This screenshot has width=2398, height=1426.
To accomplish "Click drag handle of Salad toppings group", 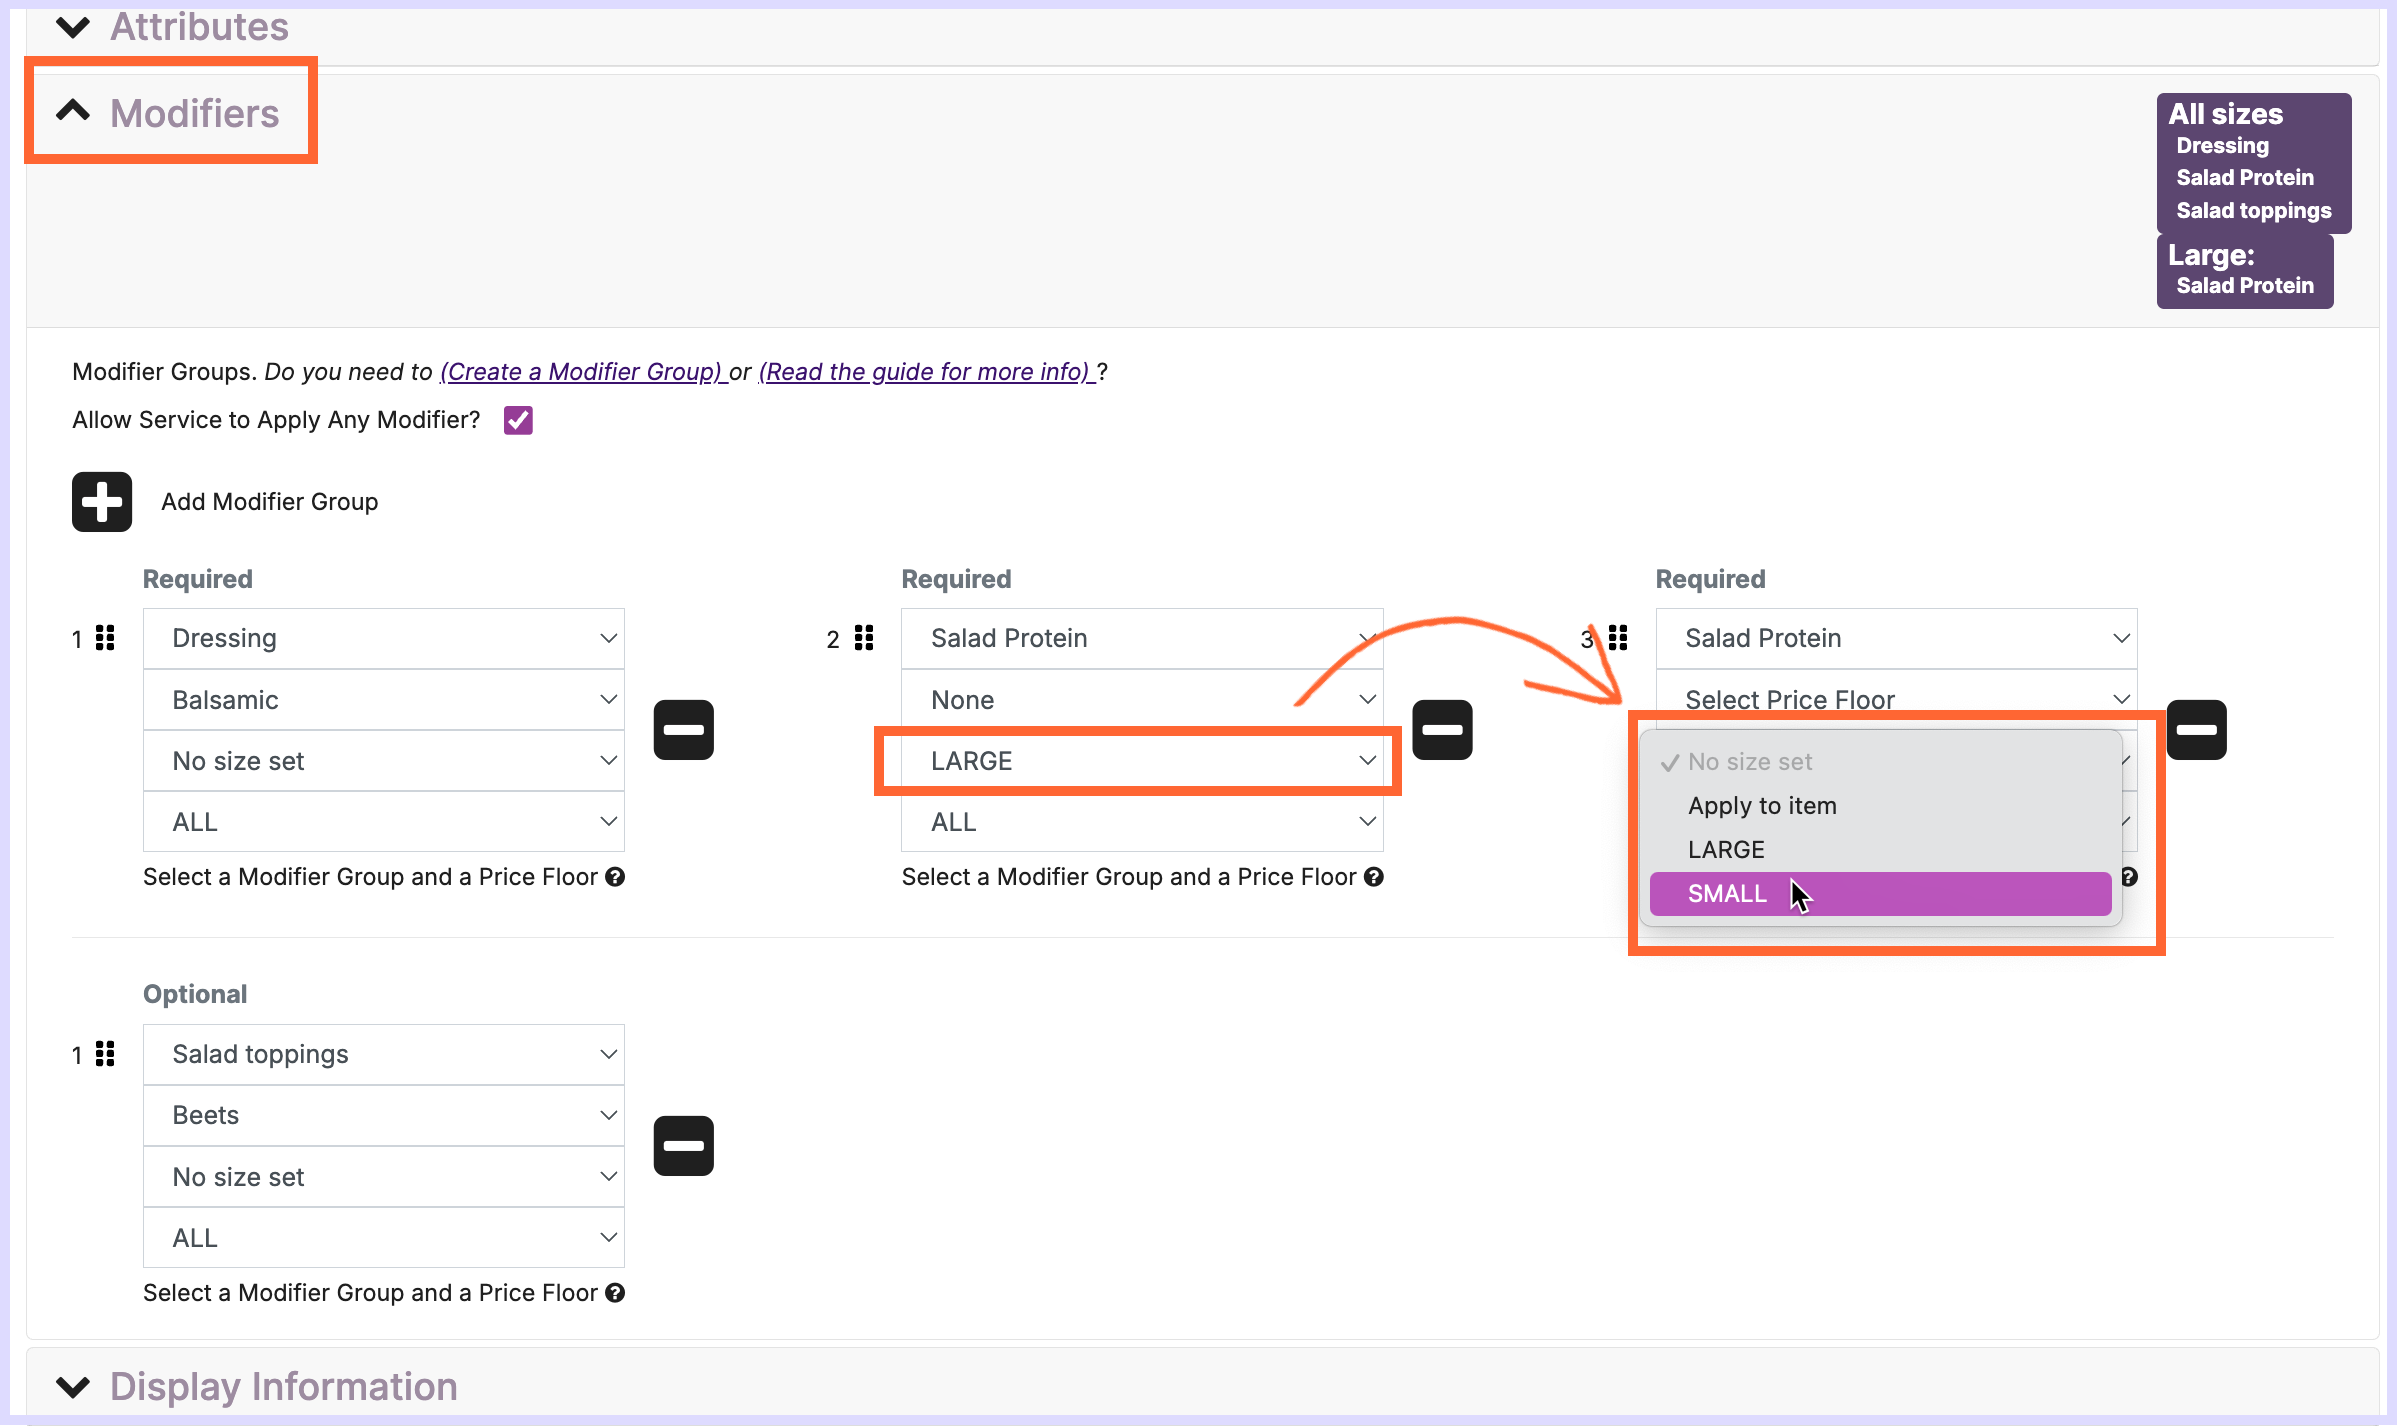I will click(x=105, y=1054).
